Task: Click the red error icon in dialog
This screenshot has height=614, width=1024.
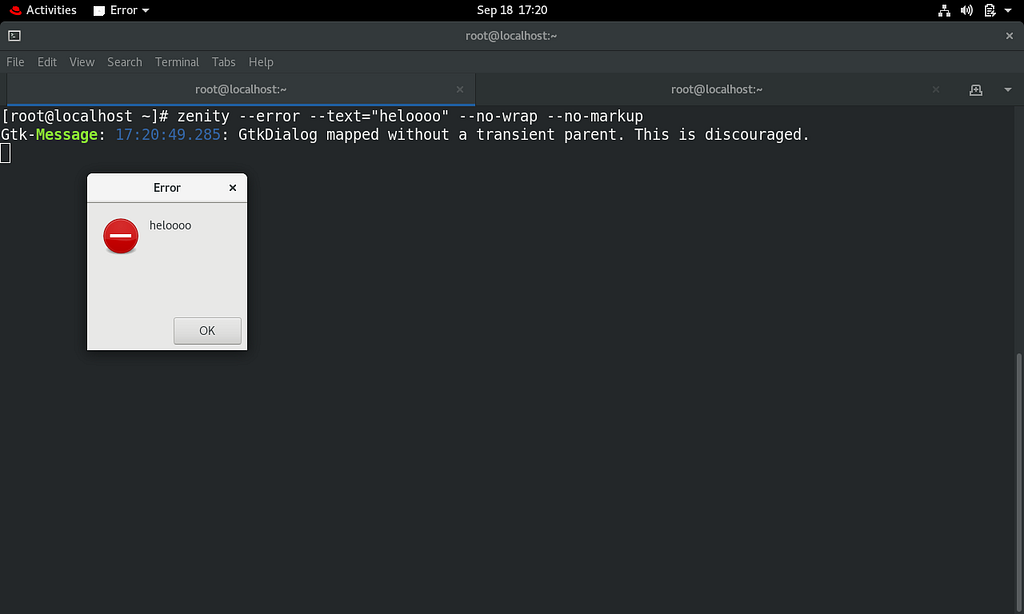Action: tap(121, 236)
